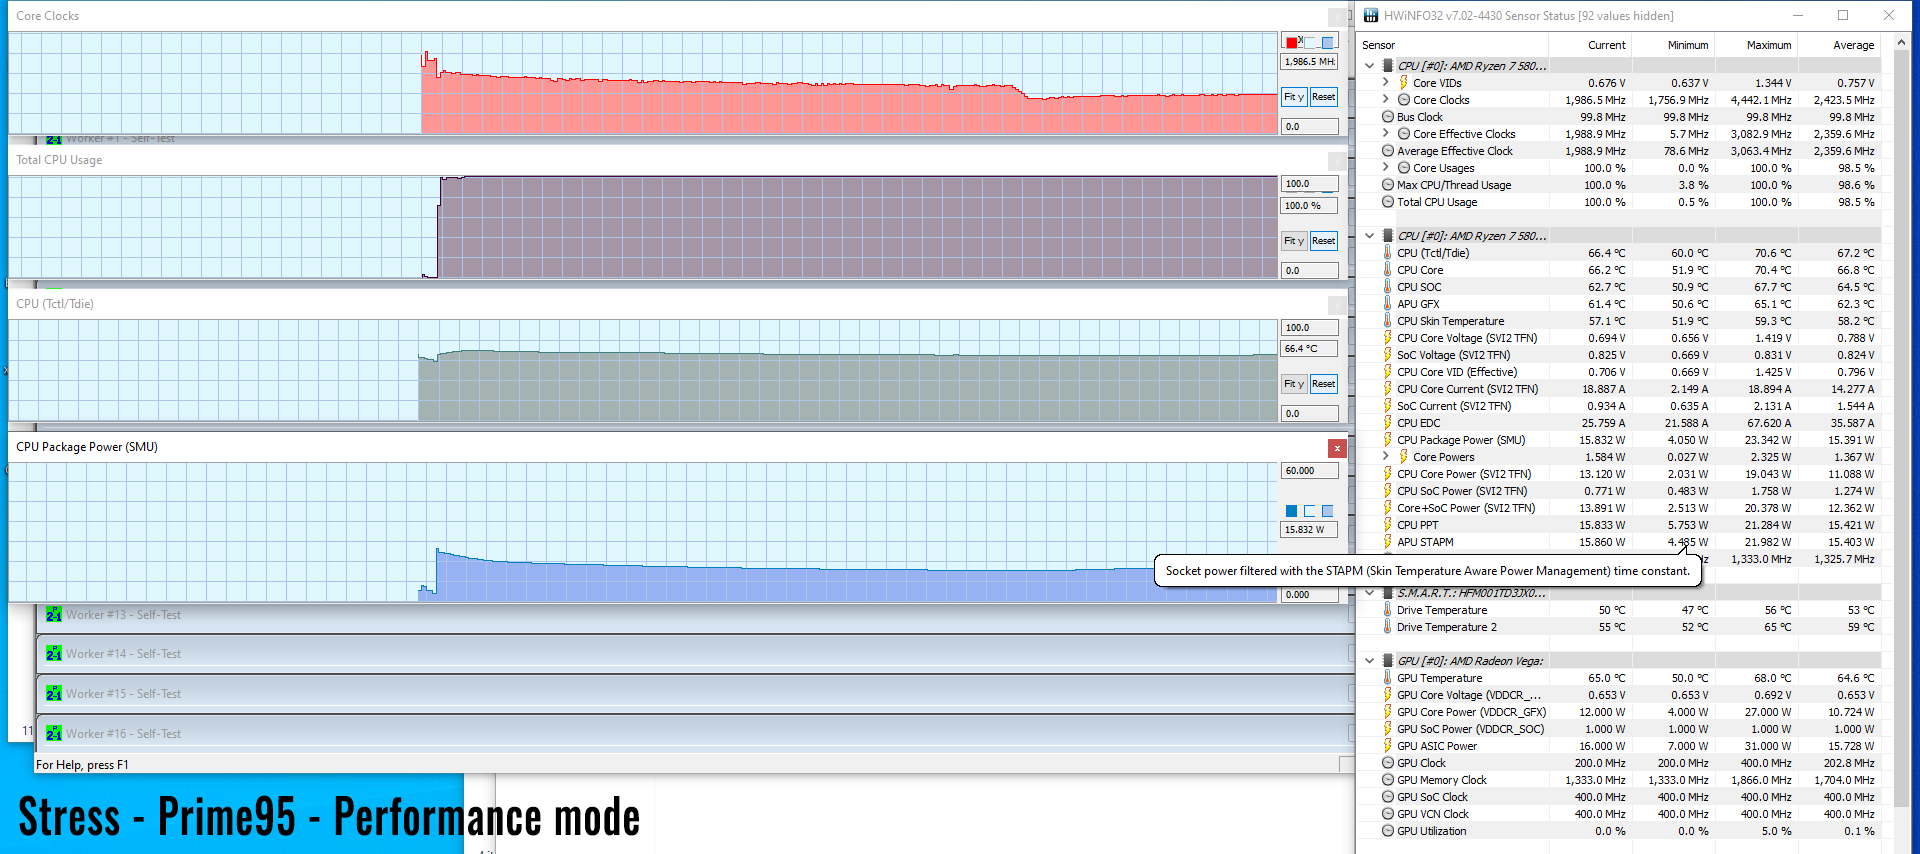Click clock icon beside Core Effective Clocks
This screenshot has width=1920, height=854.
[1404, 134]
